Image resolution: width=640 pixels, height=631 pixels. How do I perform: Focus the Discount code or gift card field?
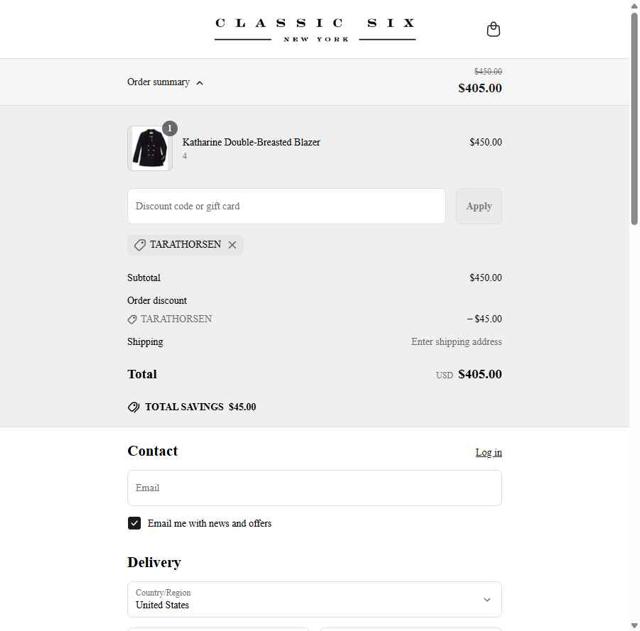286,206
